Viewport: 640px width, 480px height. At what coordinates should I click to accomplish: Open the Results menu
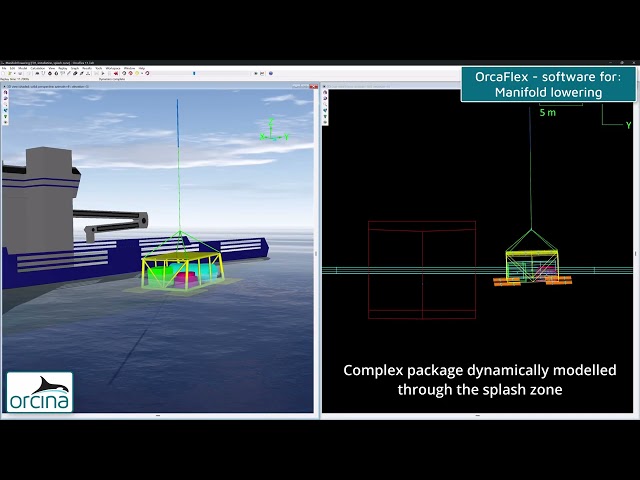(87, 68)
